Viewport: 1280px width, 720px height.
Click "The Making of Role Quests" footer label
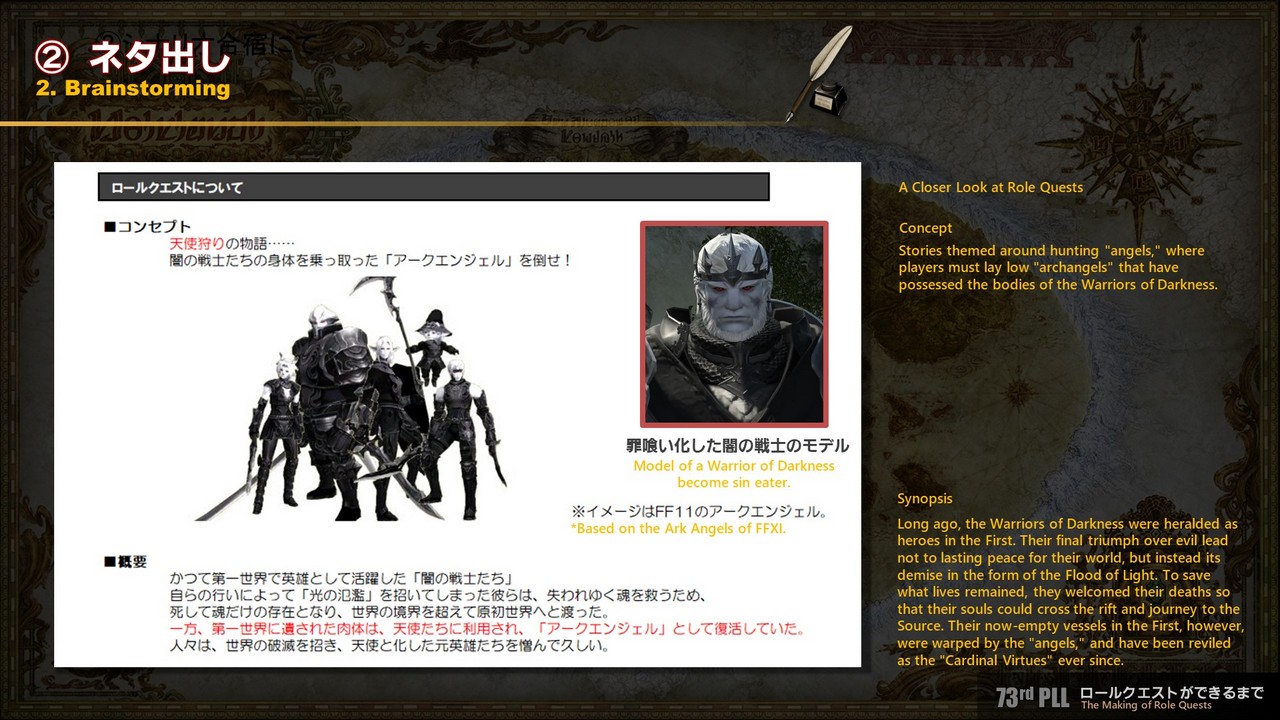pyautogui.click(x=1146, y=706)
